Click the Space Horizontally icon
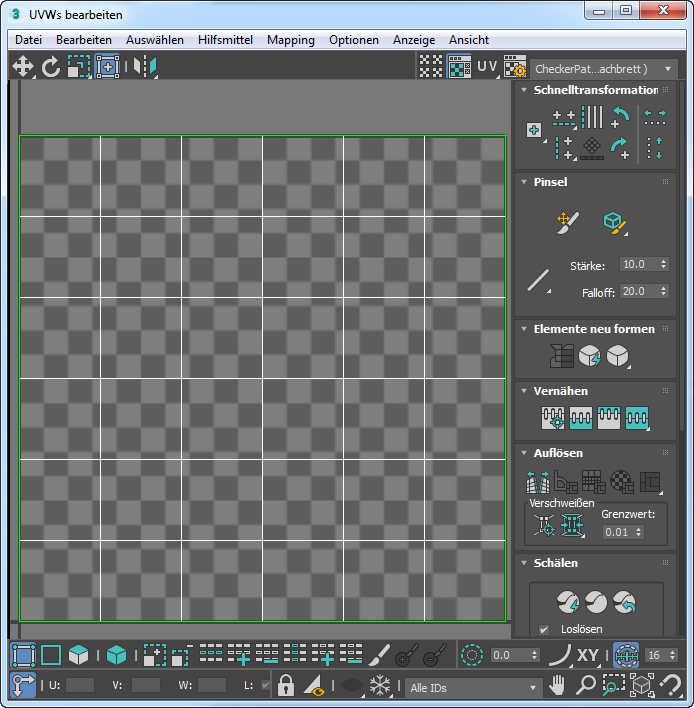 (655, 118)
